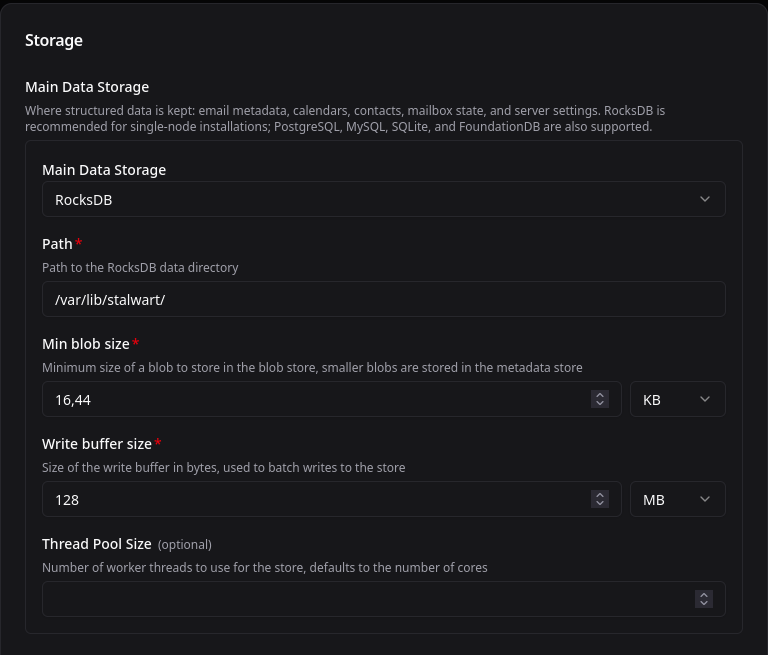The image size is (768, 655).
Task: Expand the MB unit dropdown
Action: tap(677, 499)
